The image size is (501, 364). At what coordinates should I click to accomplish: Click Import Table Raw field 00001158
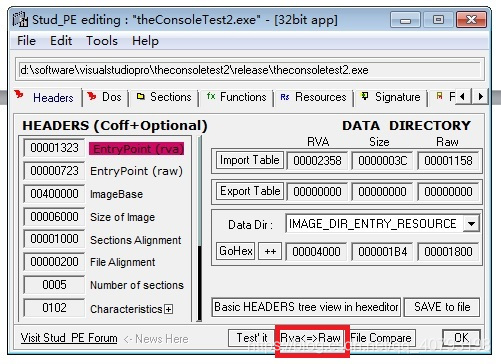(448, 161)
